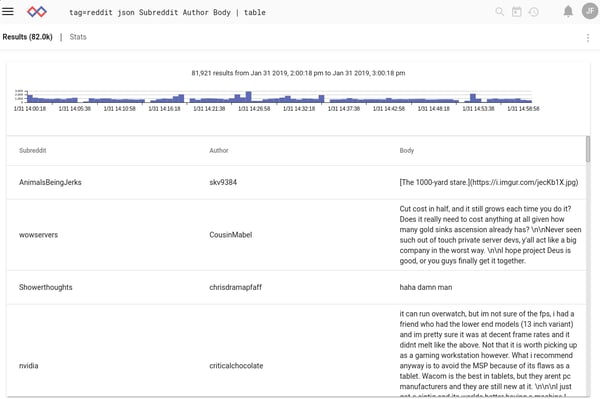Open the JF user avatar menu
The image size is (600, 399).
point(590,11)
